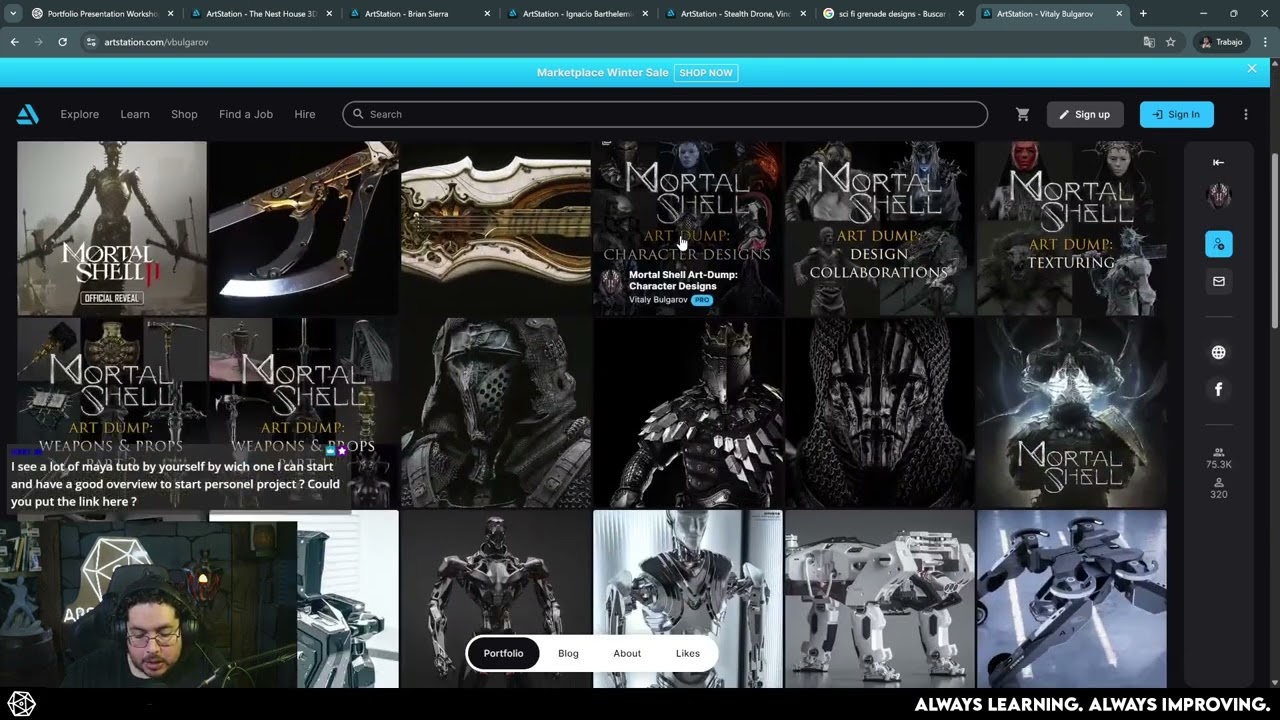Viewport: 1280px width, 720px height.
Task: Select the Likes pill tab
Action: (x=688, y=653)
